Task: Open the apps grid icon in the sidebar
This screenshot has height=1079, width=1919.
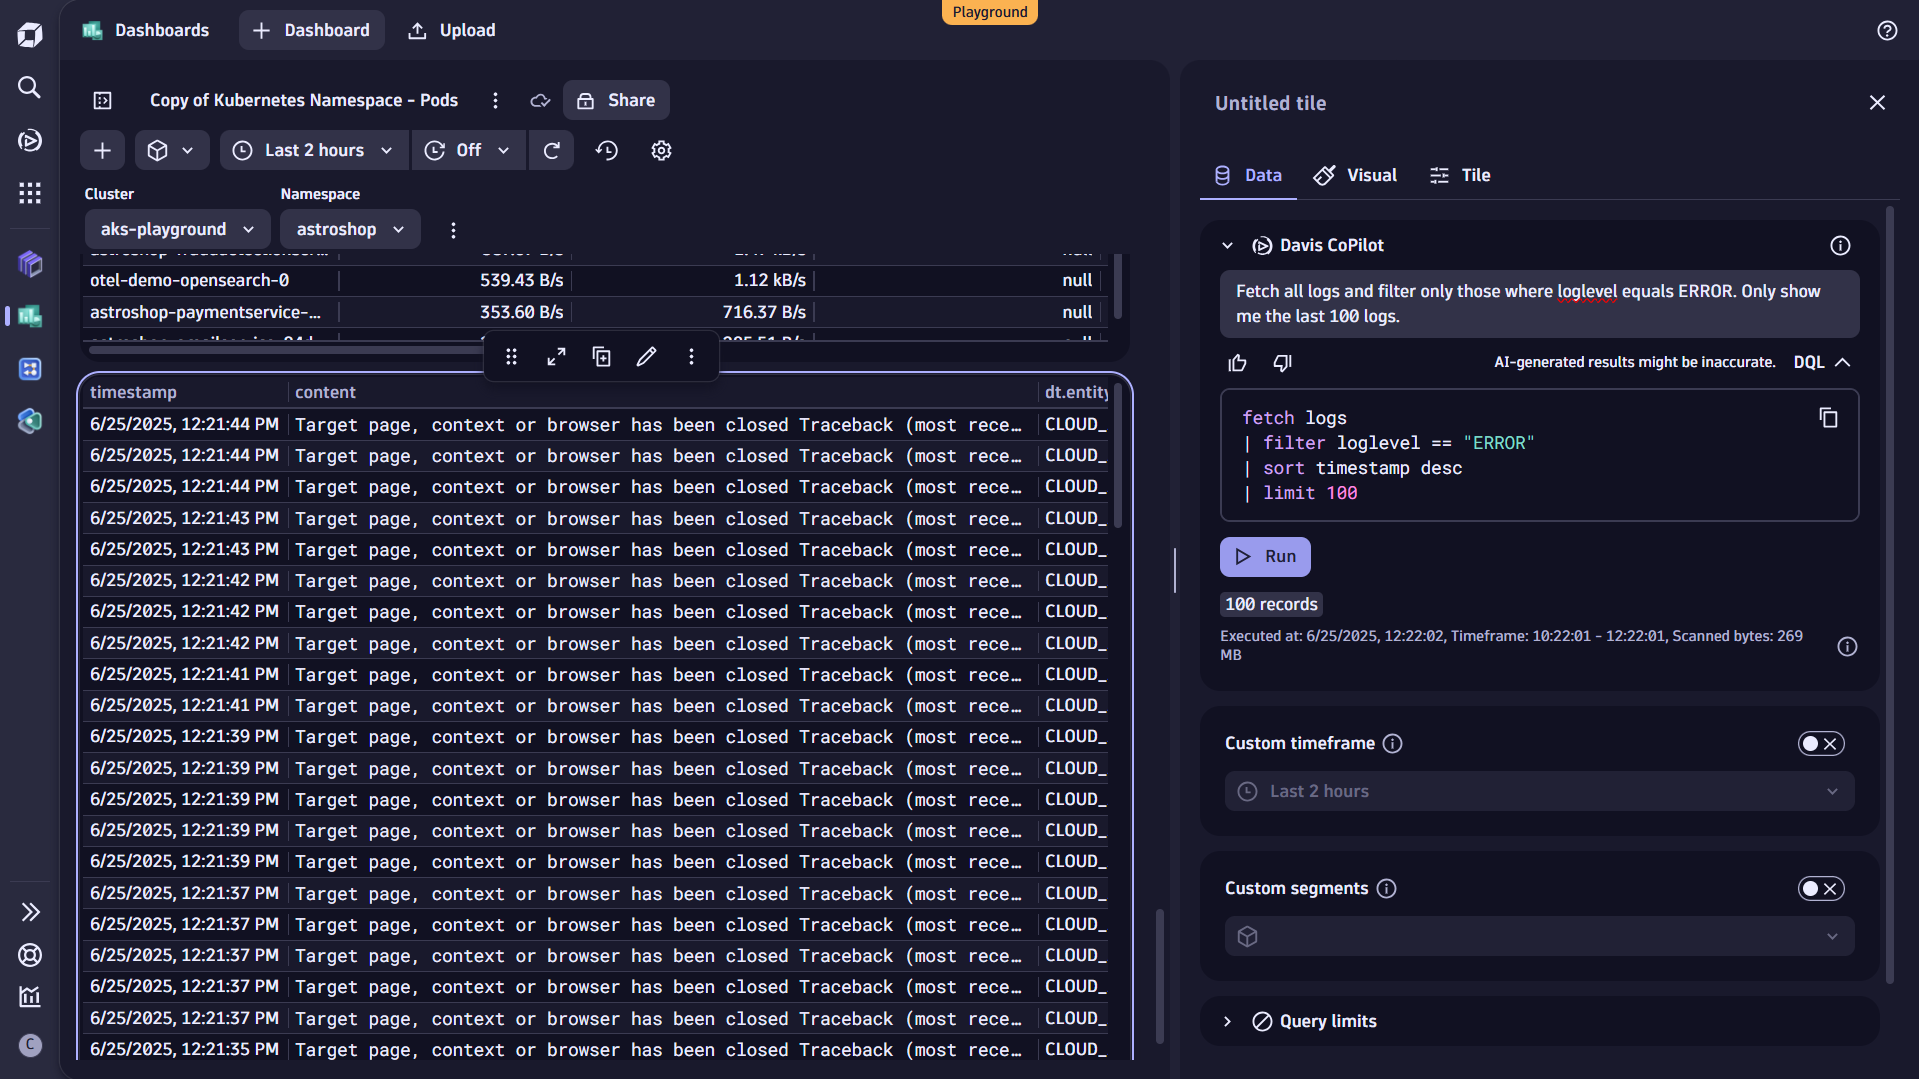Action: 29,193
